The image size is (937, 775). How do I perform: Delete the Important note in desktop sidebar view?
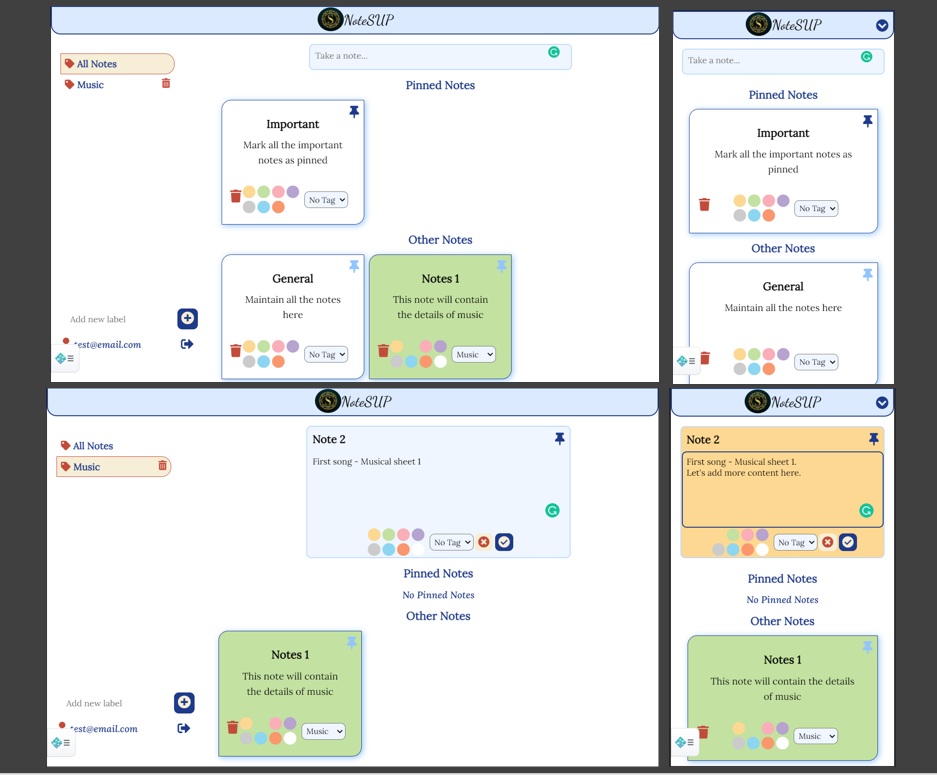tap(236, 197)
